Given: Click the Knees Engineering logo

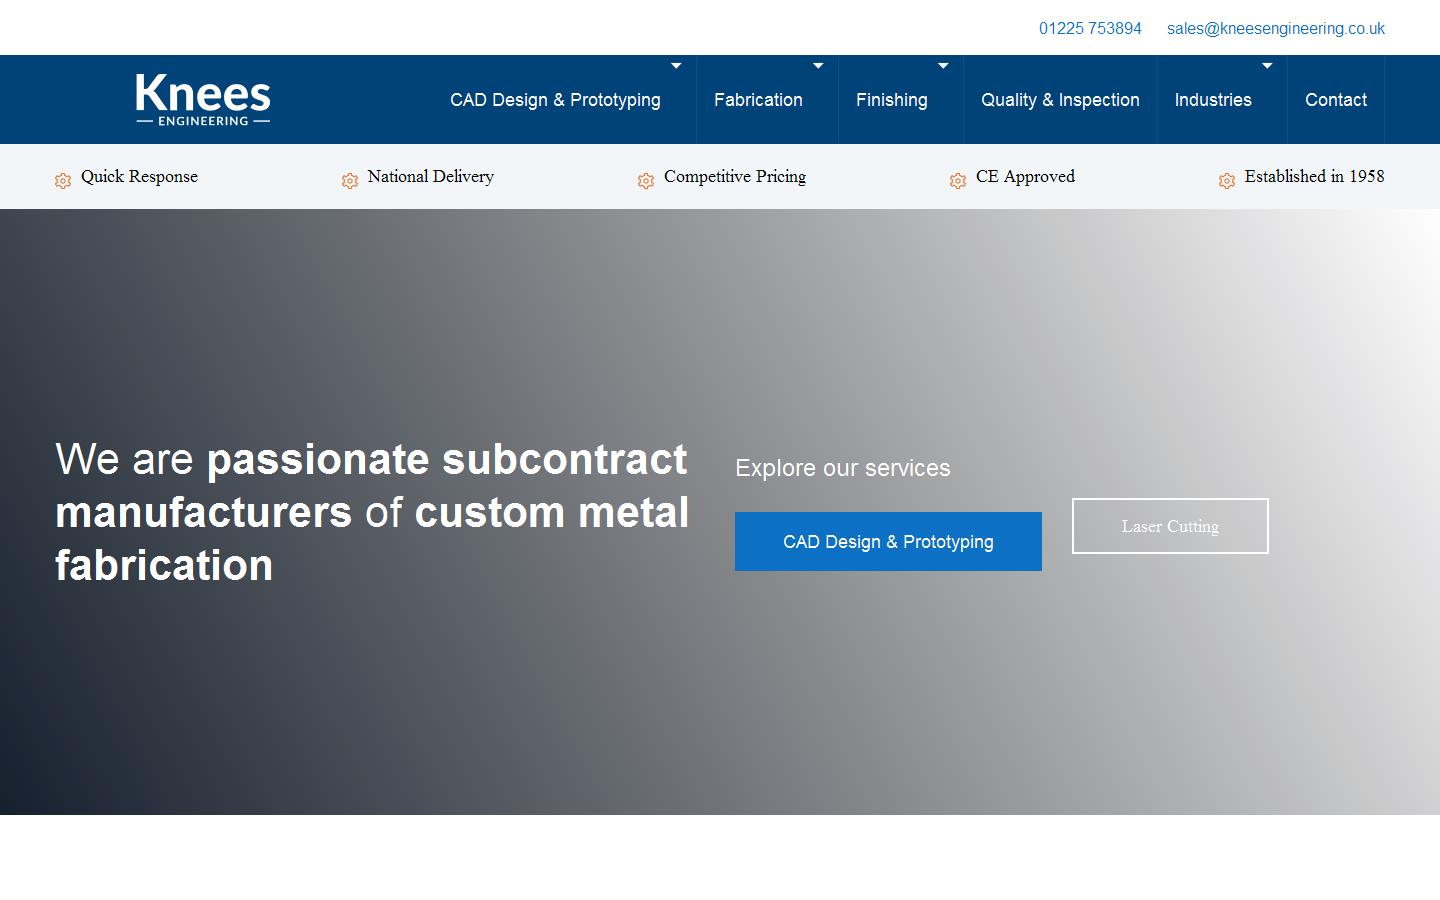Looking at the screenshot, I should click(203, 99).
